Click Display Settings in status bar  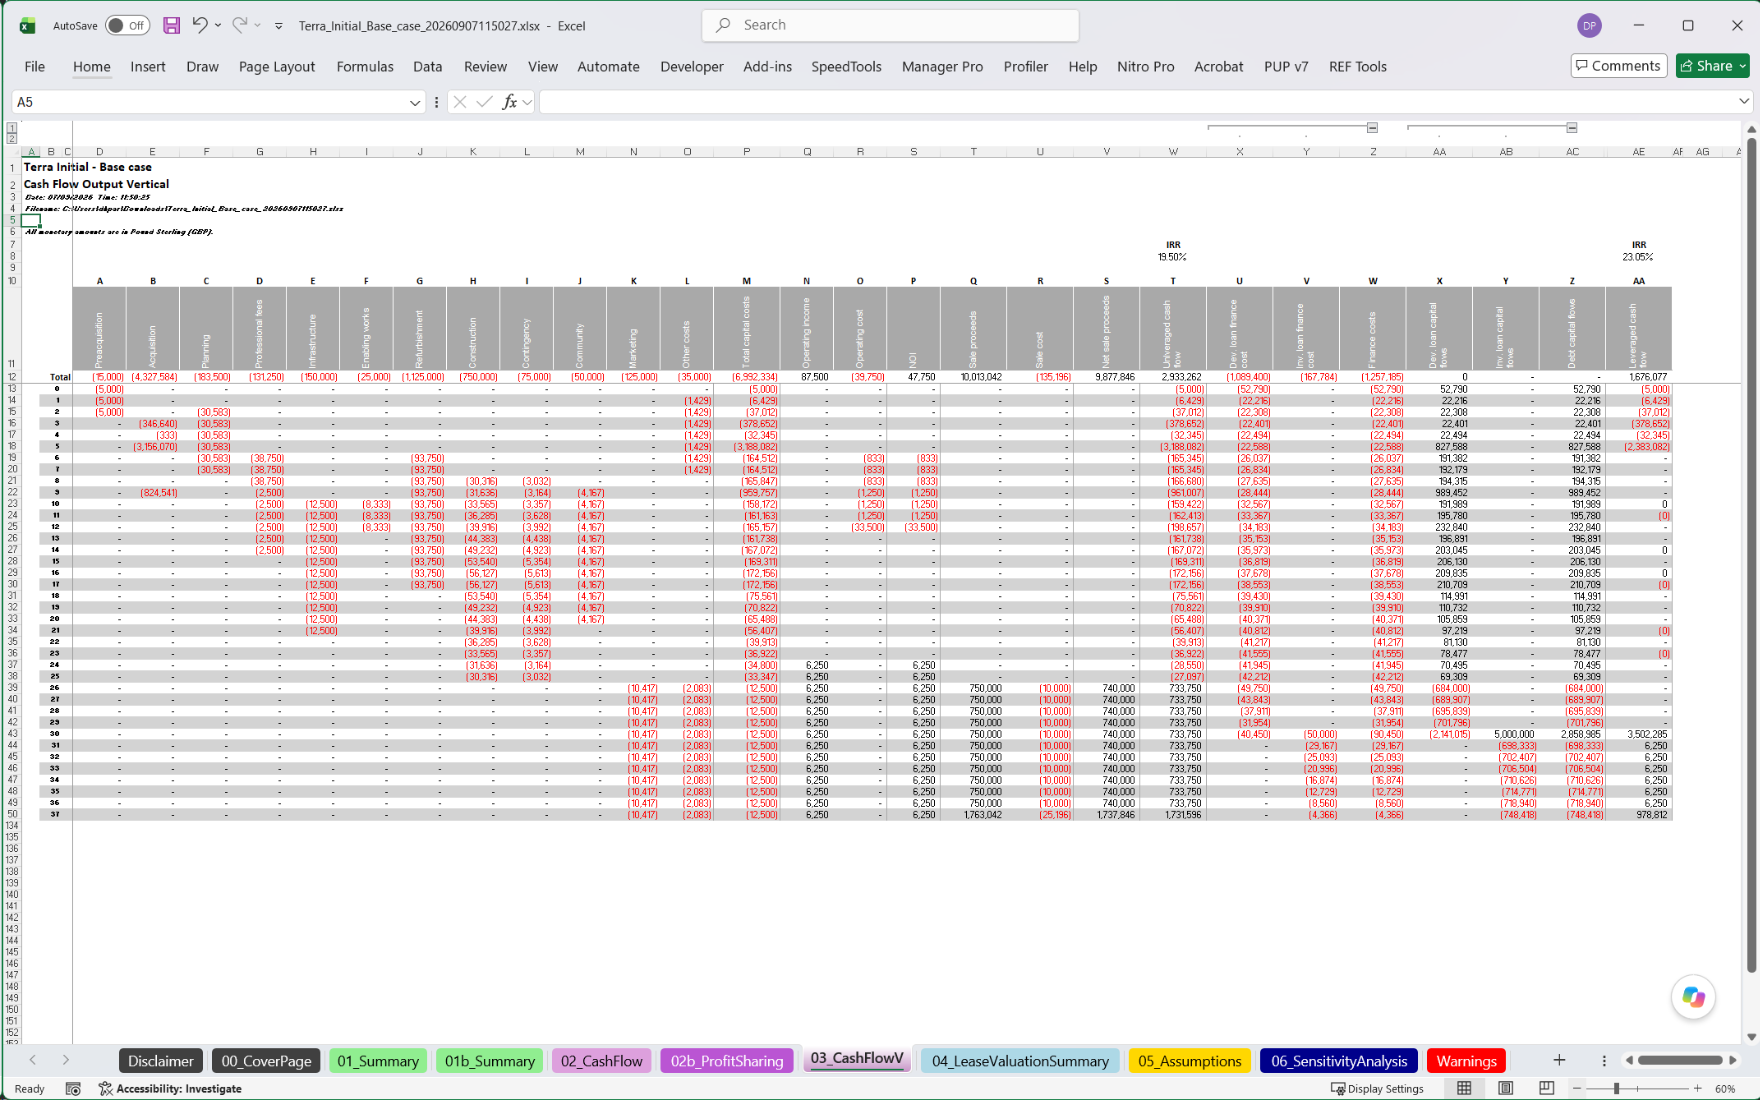[1377, 1089]
